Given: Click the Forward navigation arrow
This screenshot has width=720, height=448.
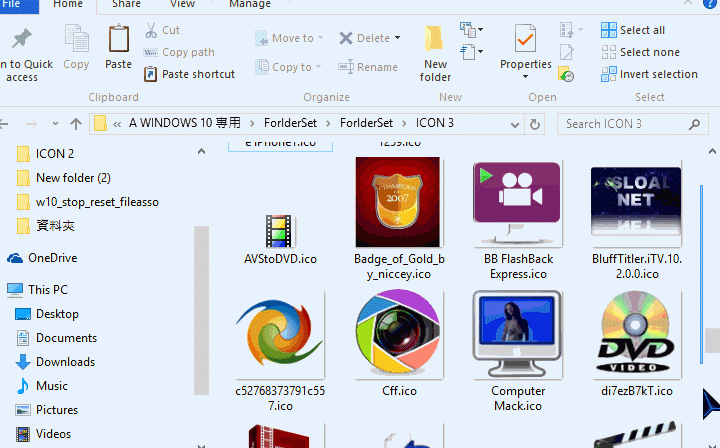Looking at the screenshot, I should point(31,124).
